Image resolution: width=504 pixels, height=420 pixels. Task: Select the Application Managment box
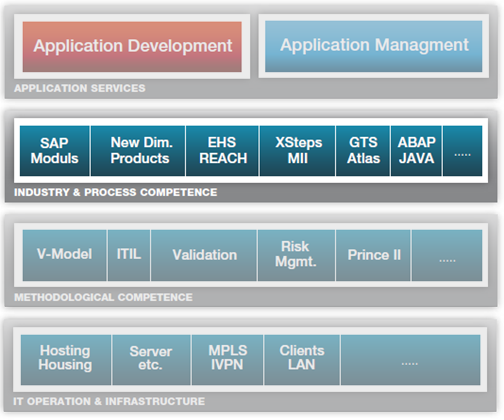(x=374, y=46)
